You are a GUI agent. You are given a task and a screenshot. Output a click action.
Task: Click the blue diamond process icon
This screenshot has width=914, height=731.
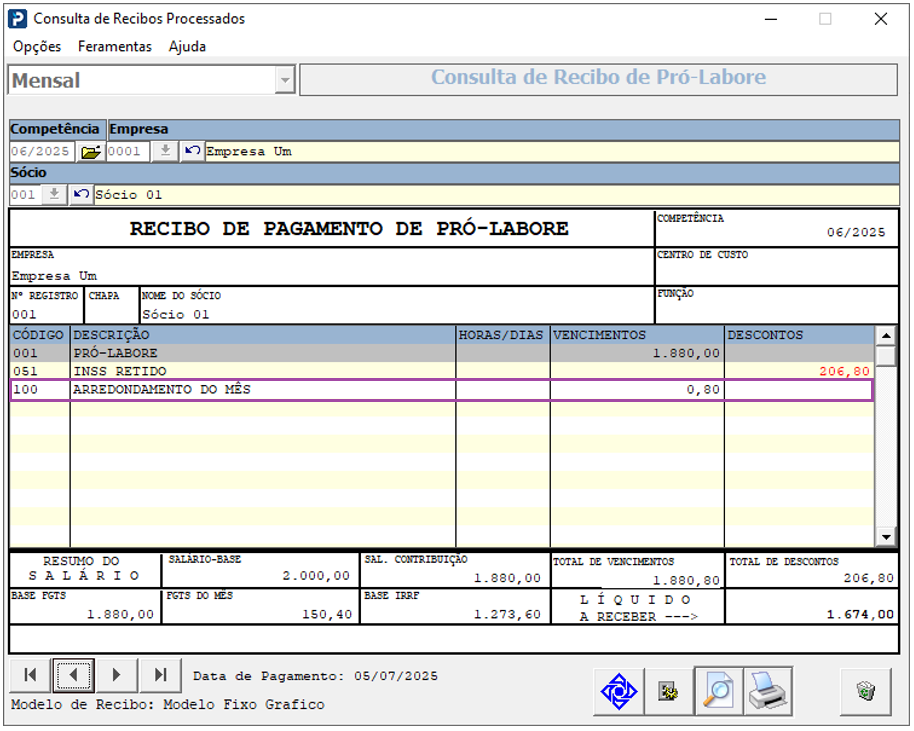click(618, 691)
